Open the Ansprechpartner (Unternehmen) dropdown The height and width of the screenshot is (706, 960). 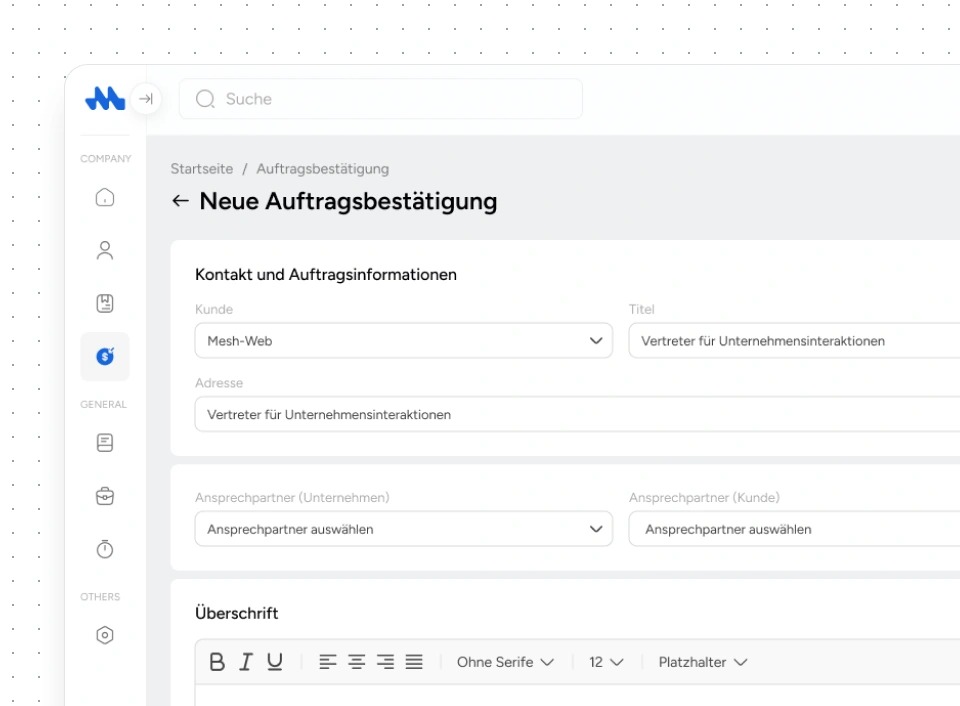tap(403, 529)
